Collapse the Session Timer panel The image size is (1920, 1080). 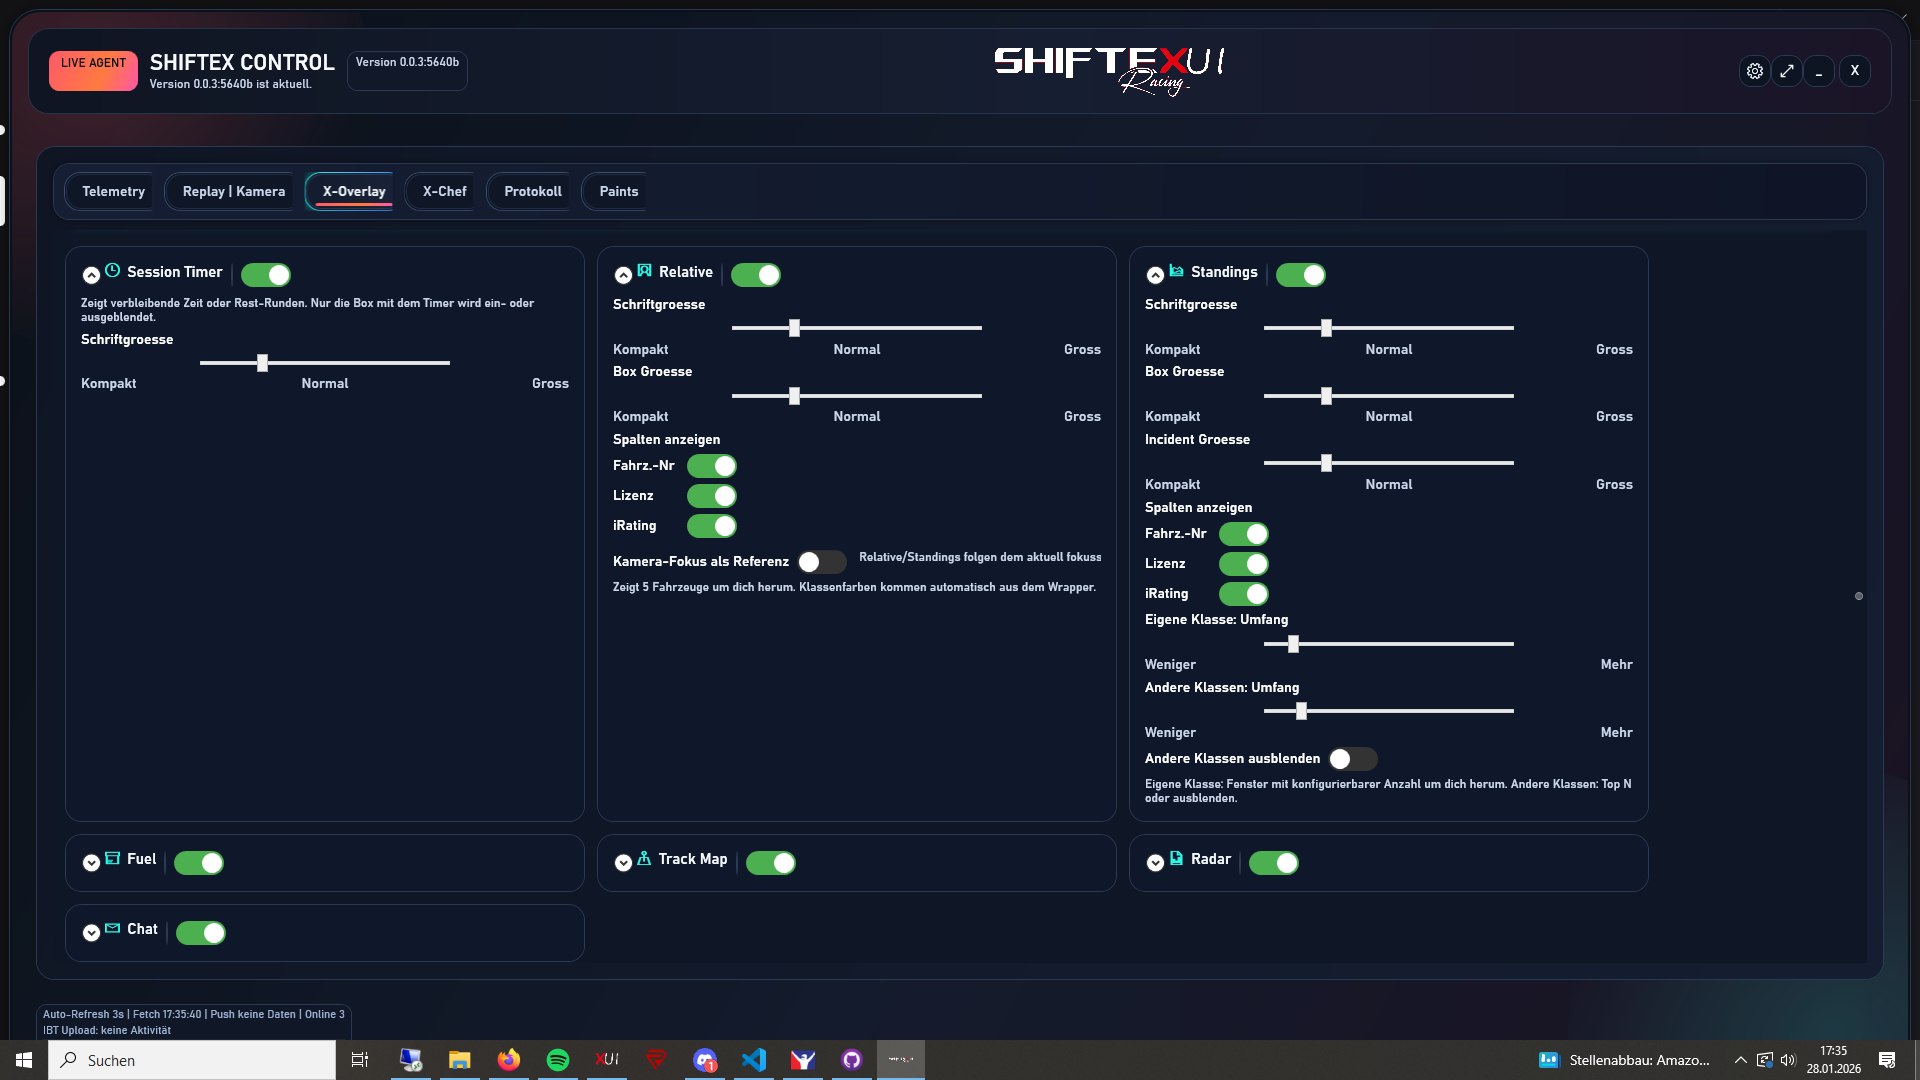(x=91, y=274)
